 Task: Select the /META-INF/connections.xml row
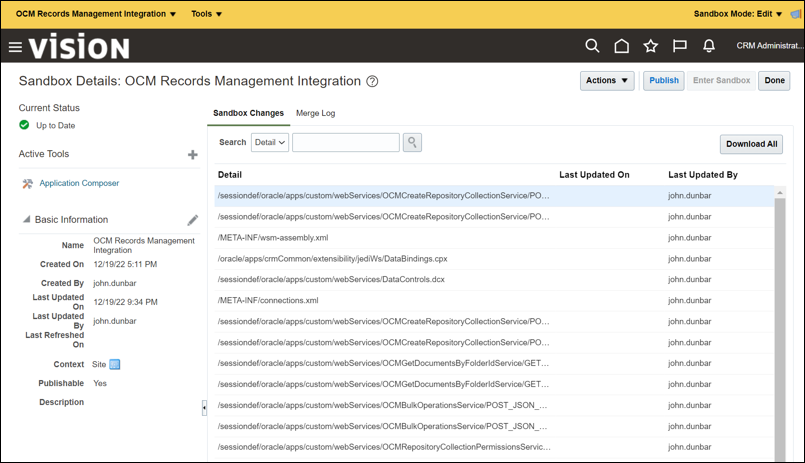pos(494,301)
